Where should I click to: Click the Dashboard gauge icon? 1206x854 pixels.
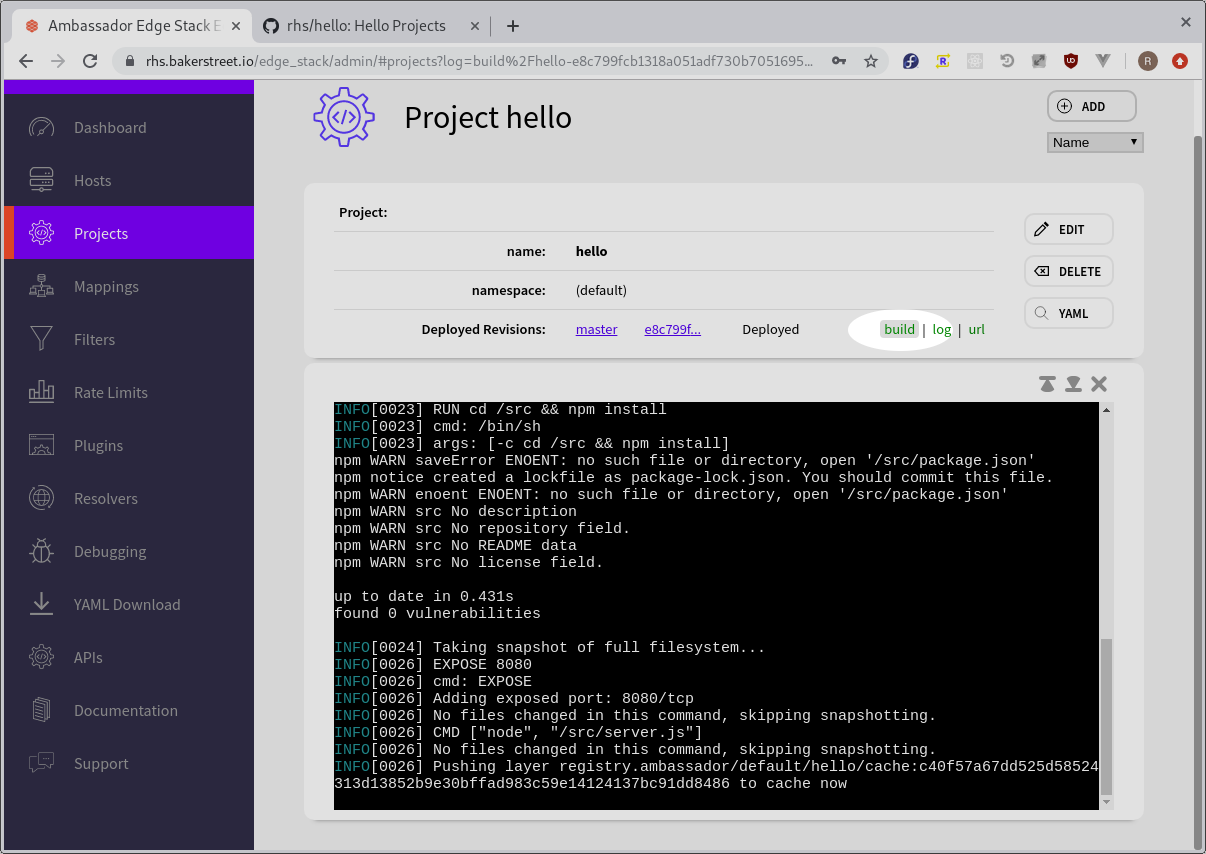click(41, 127)
